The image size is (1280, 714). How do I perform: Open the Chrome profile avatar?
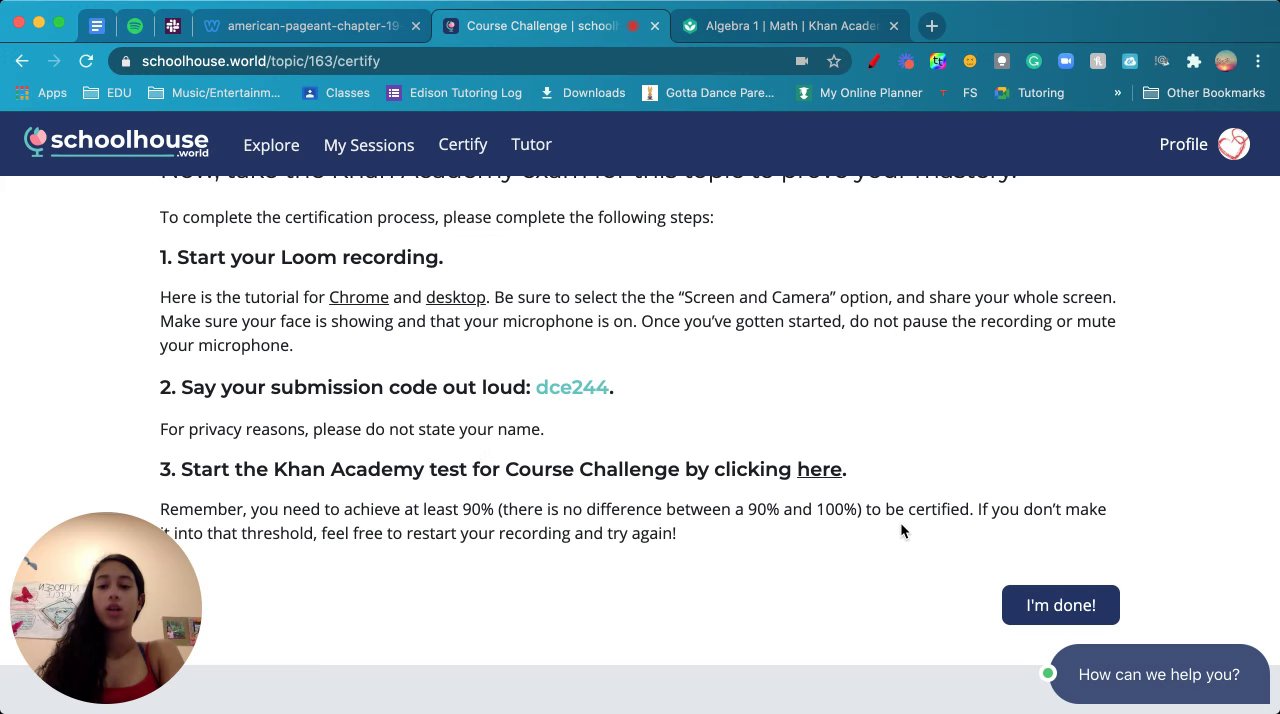(1226, 62)
